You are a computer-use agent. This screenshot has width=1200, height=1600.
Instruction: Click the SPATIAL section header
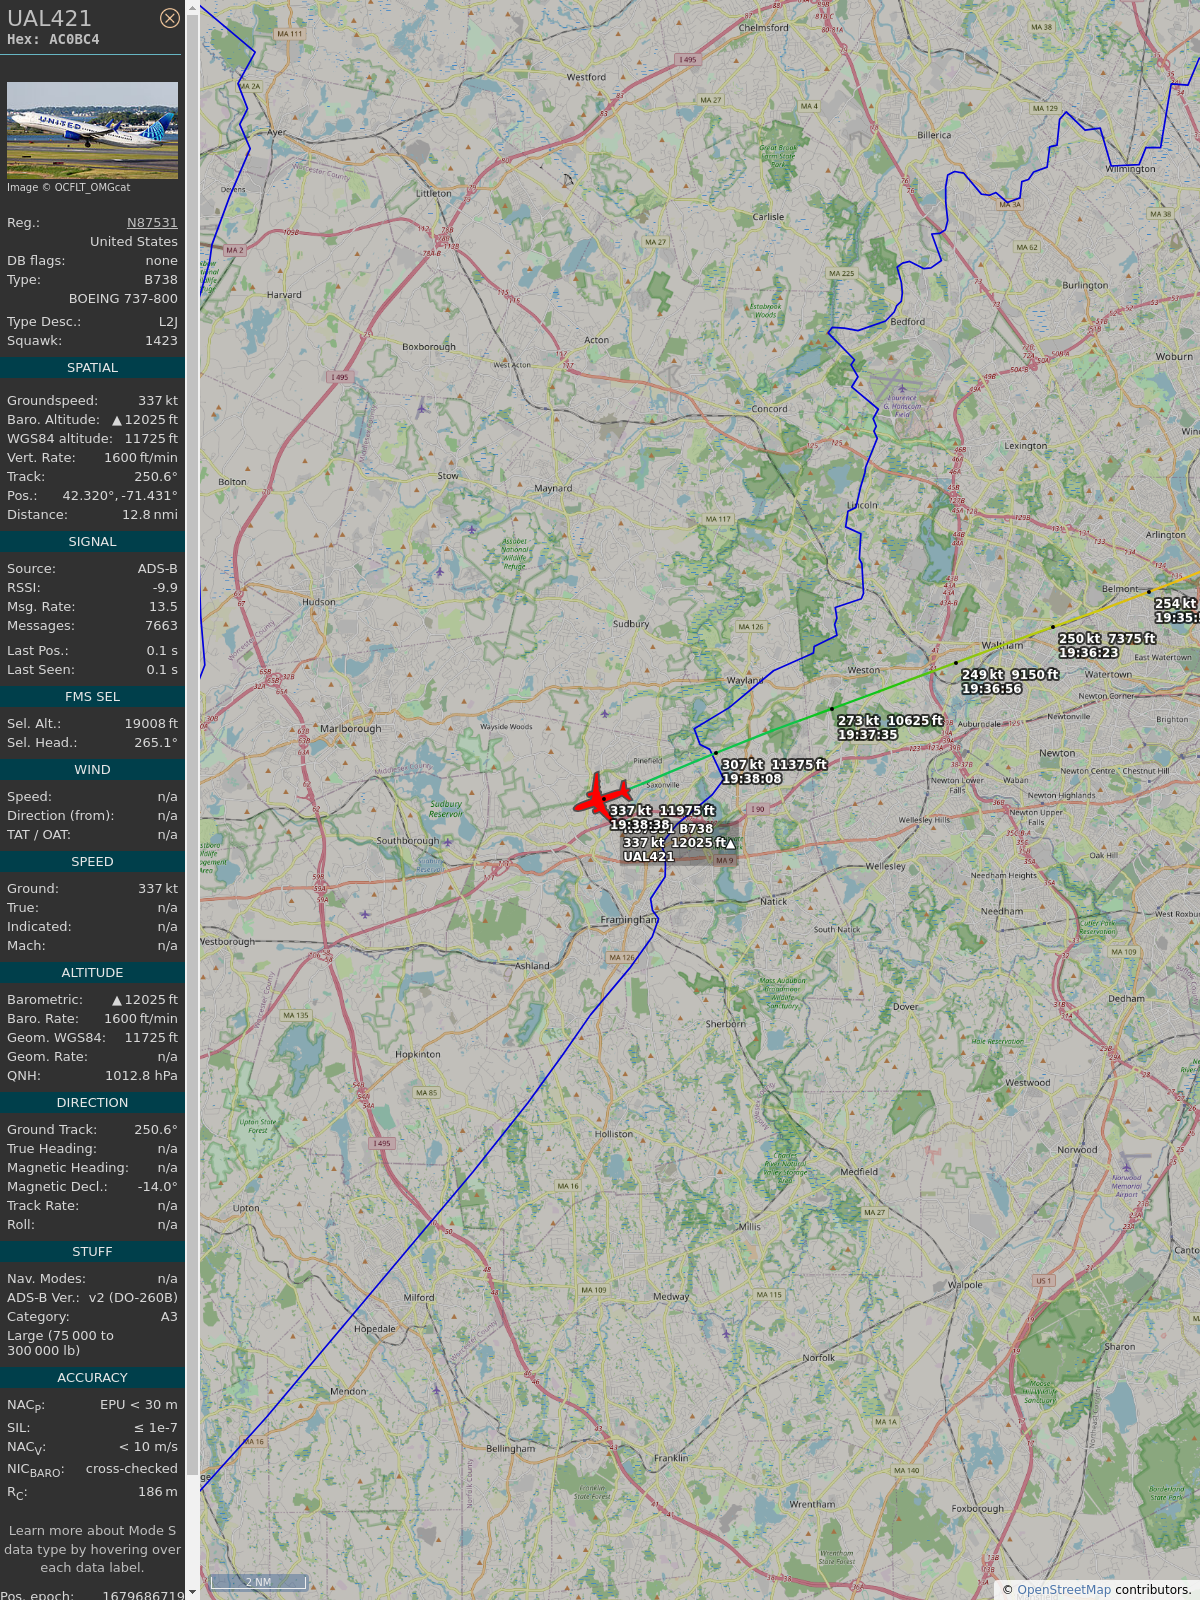click(92, 368)
